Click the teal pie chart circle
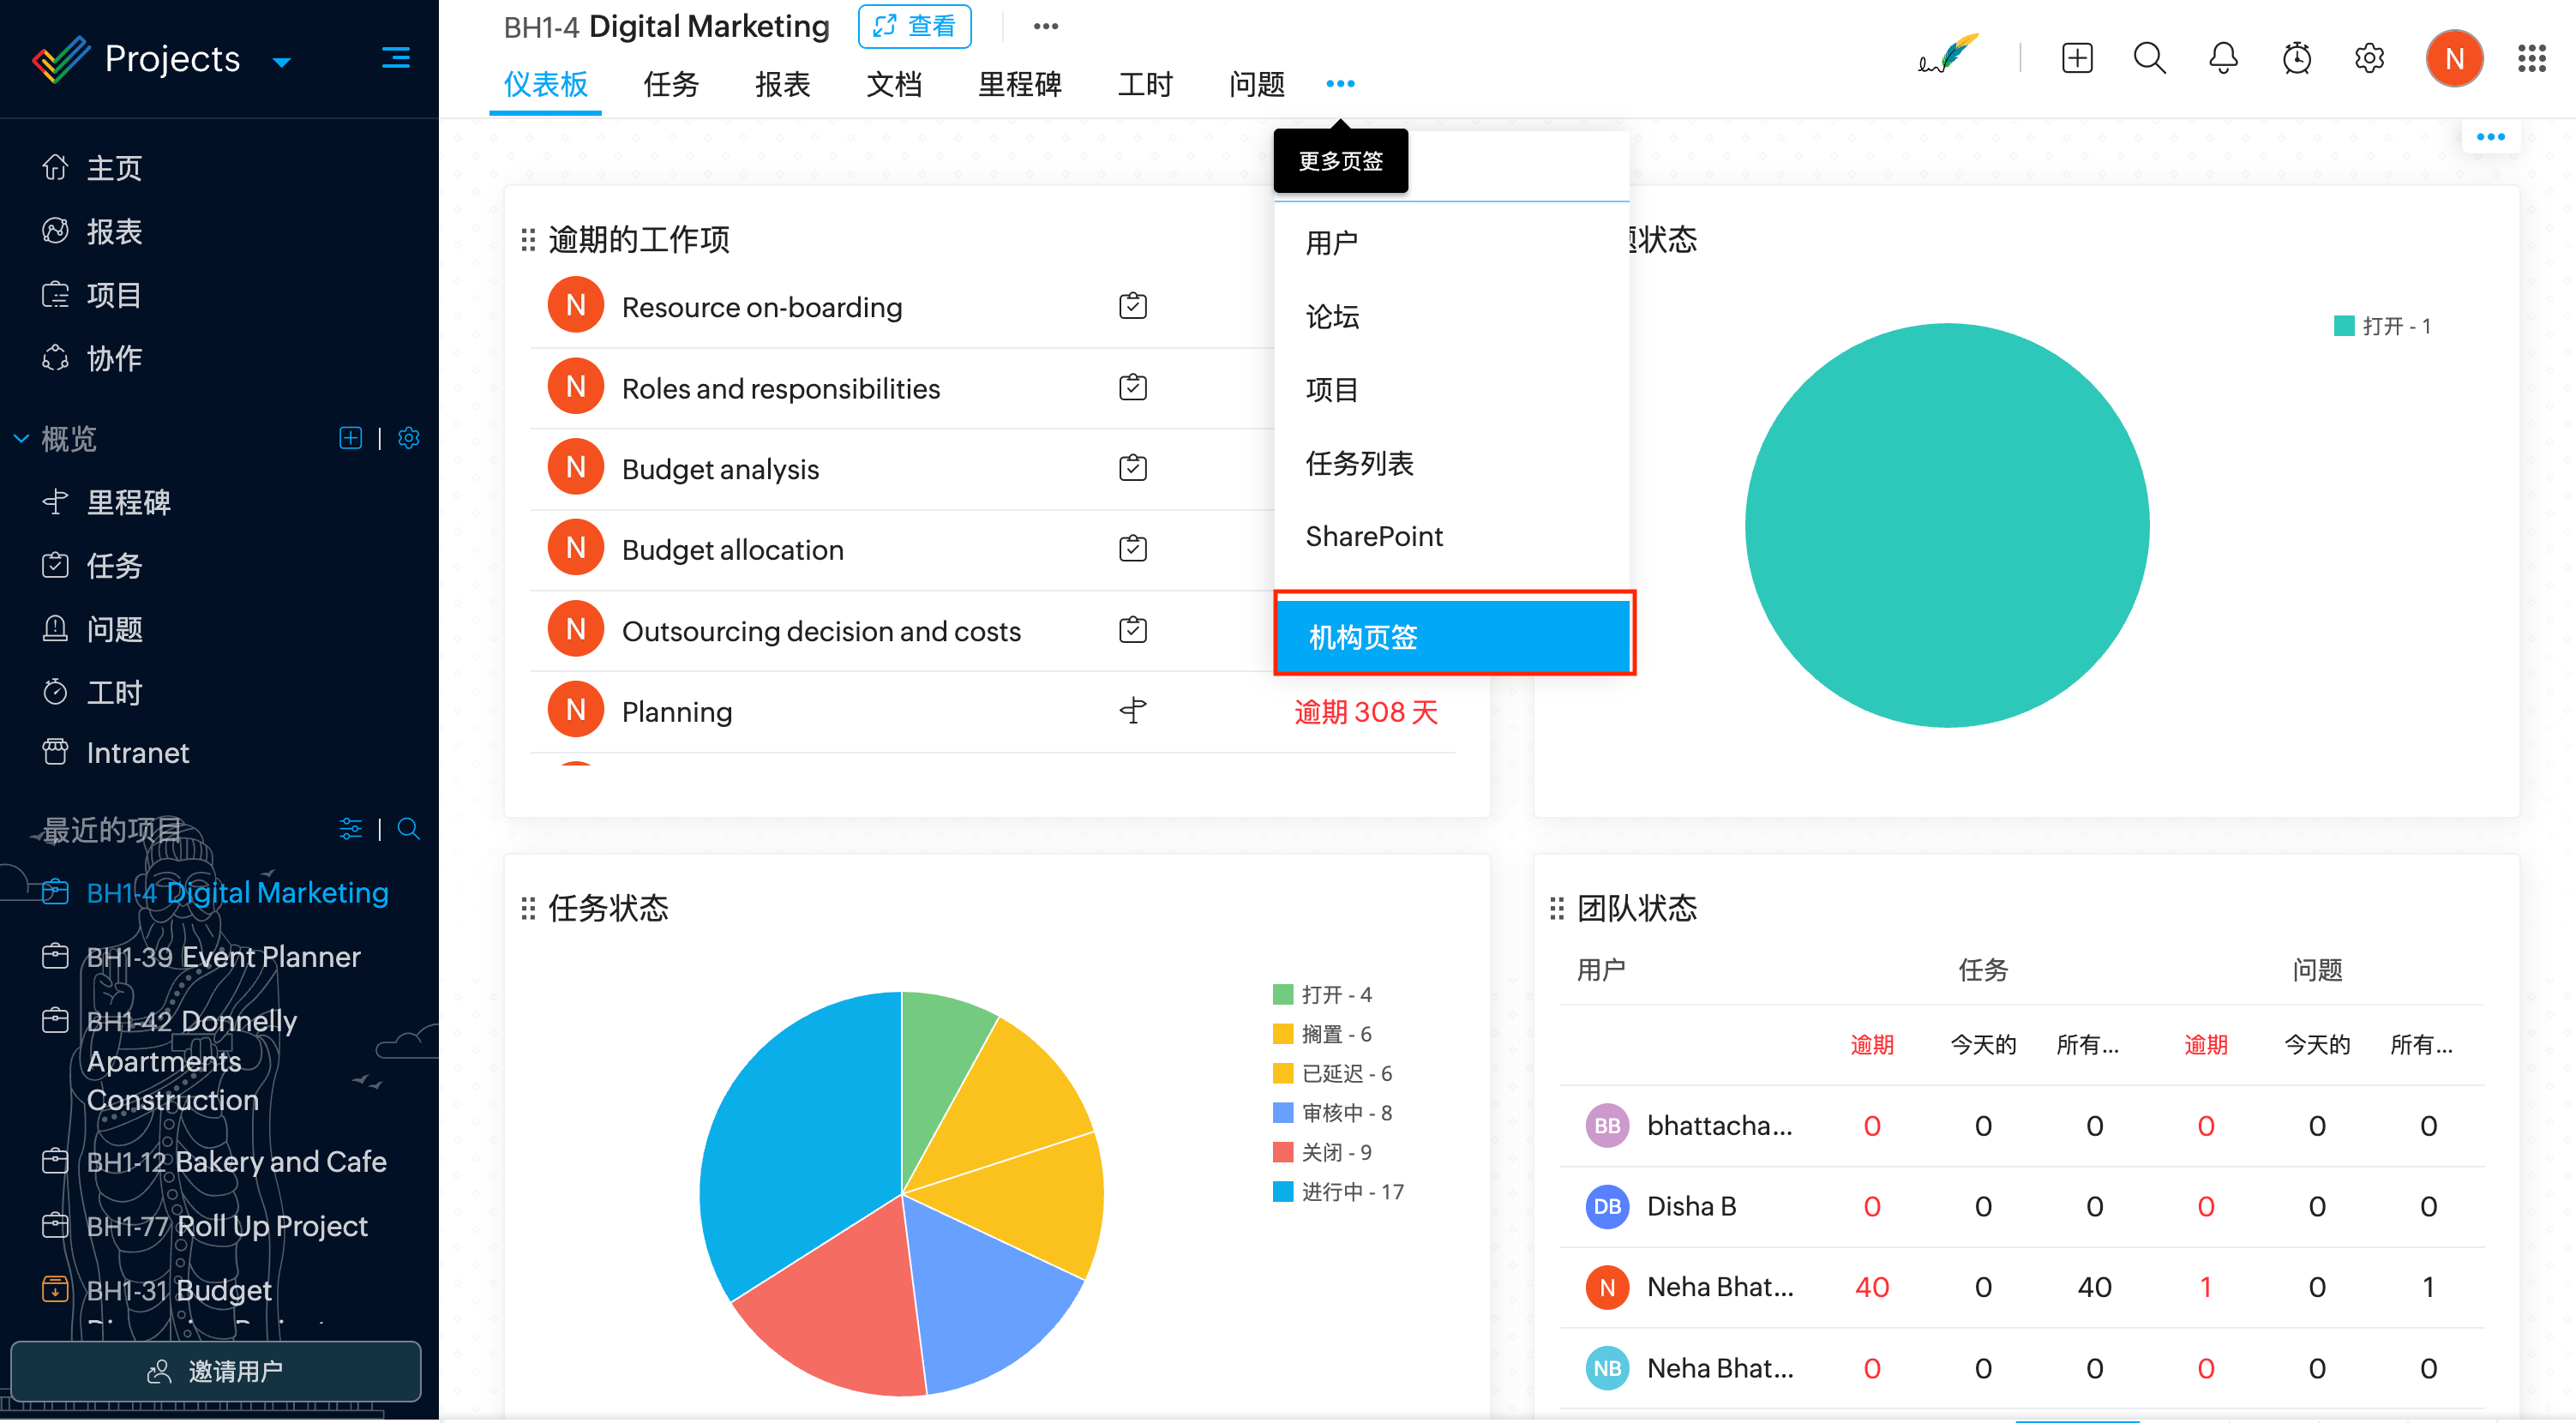Screen dimensions: 2576x1423 (x=1946, y=525)
